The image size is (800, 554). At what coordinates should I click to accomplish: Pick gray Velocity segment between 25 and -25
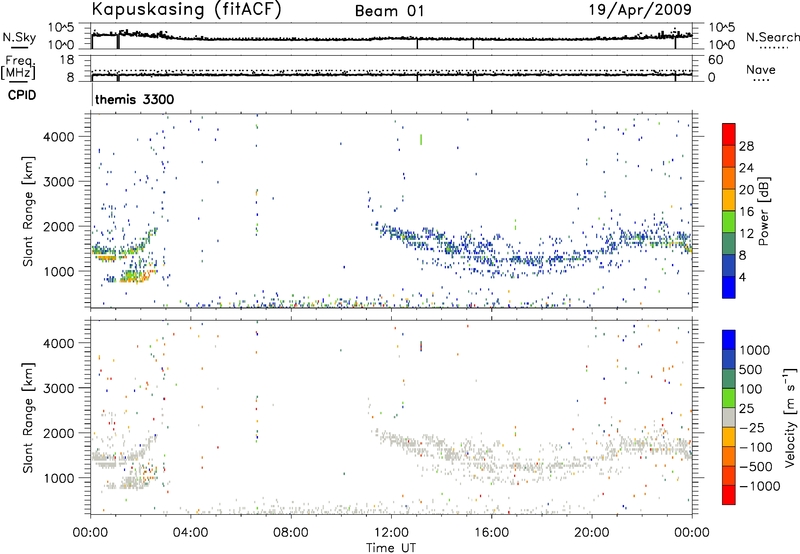point(729,417)
